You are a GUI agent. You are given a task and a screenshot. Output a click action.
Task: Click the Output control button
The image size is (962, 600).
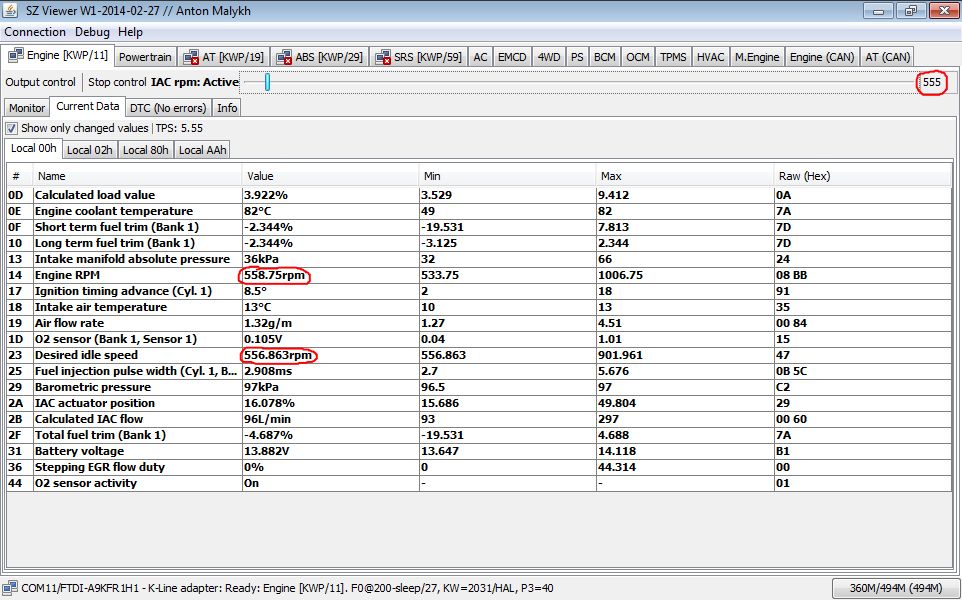tap(40, 82)
